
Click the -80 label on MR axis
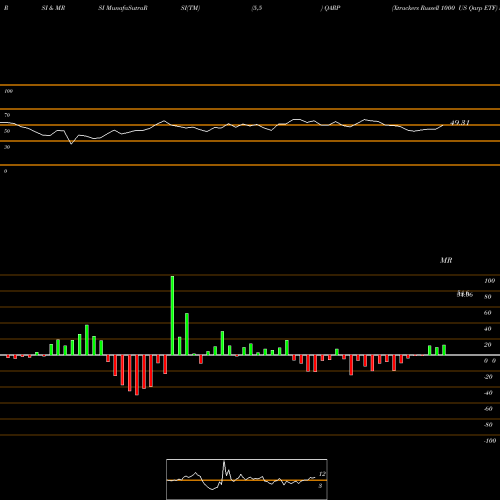point(488,425)
